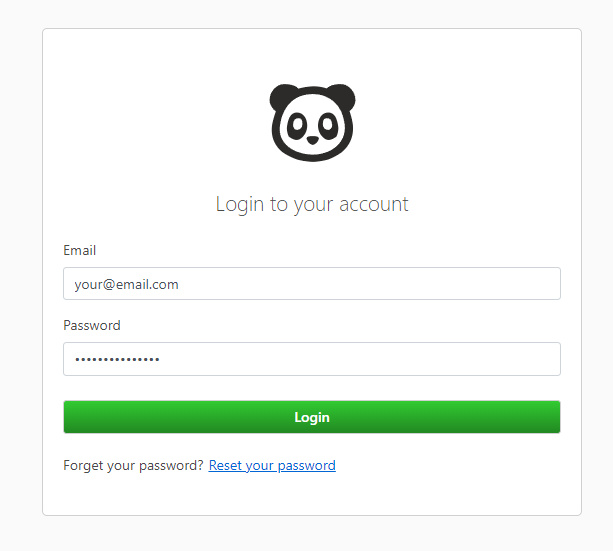Click the panda logo icon
This screenshot has width=613, height=551.
click(312, 123)
